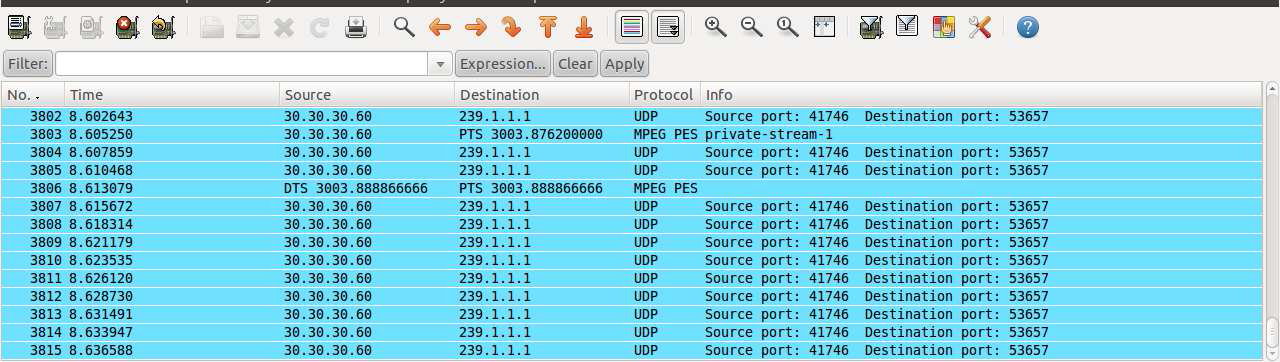Click MPEG PES protocol cell in row 3806
Image resolution: width=1280 pixels, height=362 pixels.
click(665, 188)
